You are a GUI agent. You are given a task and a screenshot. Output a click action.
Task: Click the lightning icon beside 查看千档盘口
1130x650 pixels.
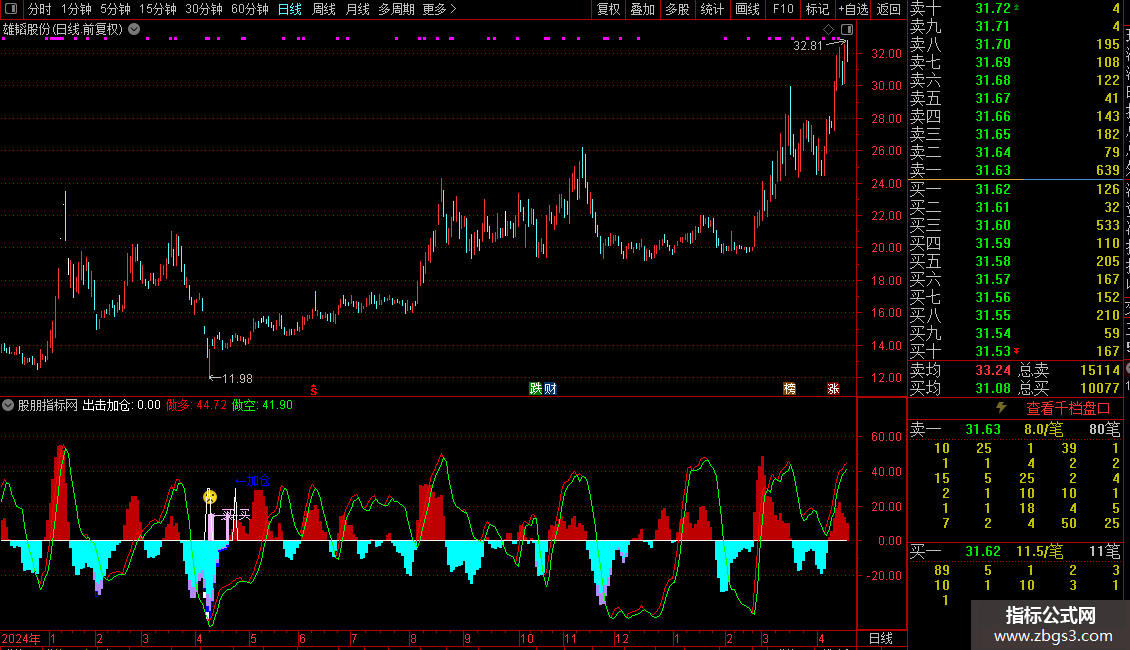click(x=1001, y=408)
